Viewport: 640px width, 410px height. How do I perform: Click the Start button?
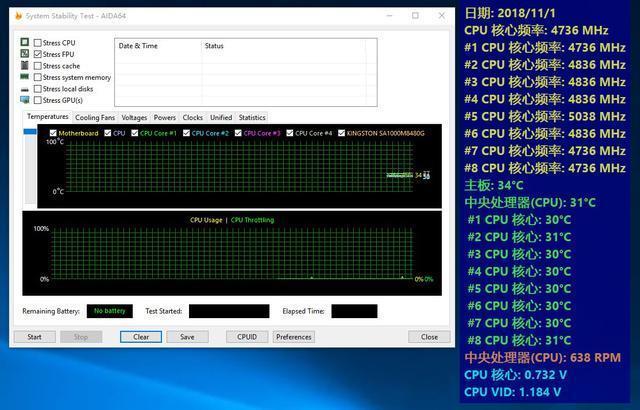click(35, 337)
